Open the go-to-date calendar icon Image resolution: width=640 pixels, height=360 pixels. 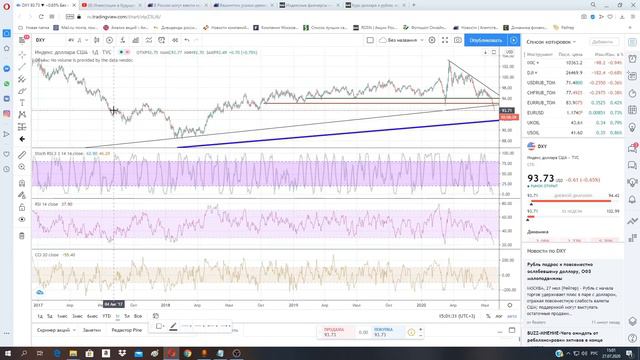pyautogui.click(x=156, y=316)
